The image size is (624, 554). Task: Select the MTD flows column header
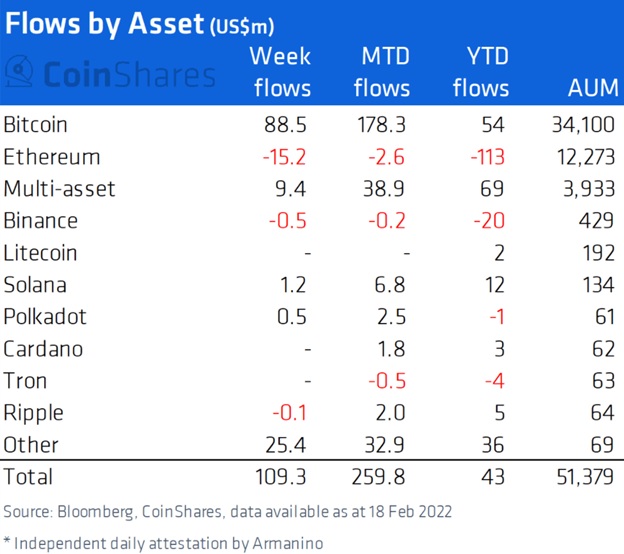pos(380,72)
